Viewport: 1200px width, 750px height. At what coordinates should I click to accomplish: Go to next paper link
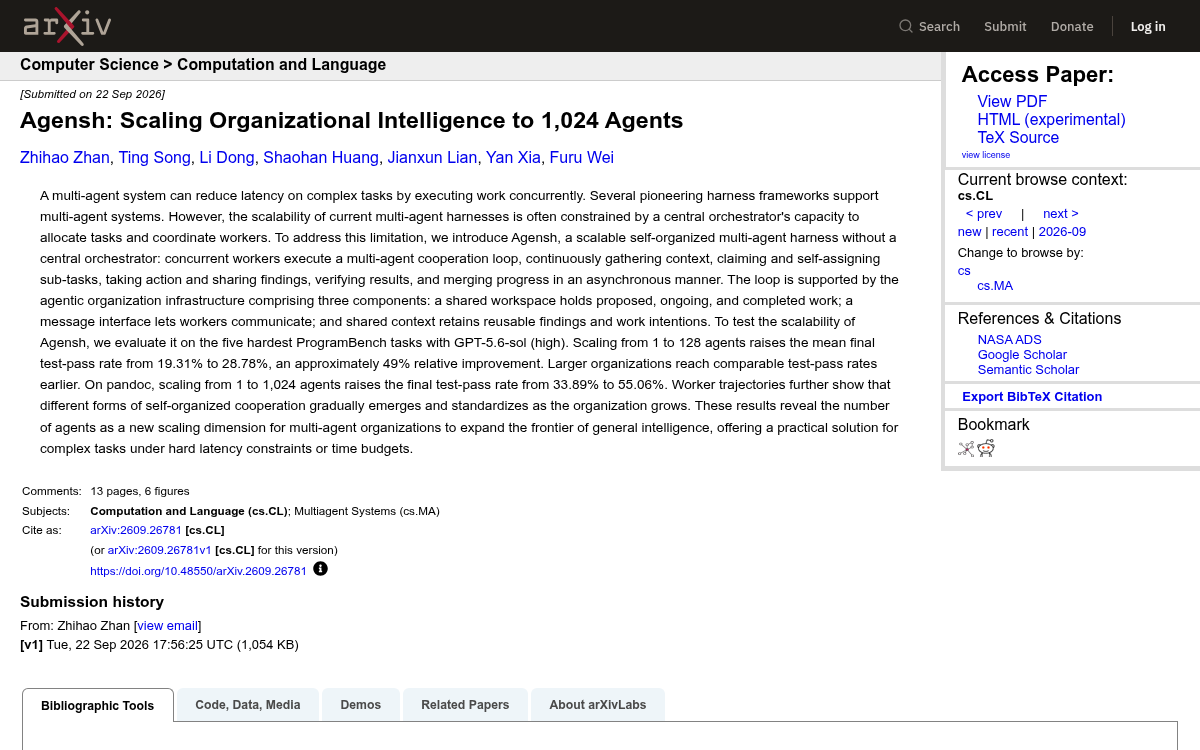click(x=1061, y=213)
